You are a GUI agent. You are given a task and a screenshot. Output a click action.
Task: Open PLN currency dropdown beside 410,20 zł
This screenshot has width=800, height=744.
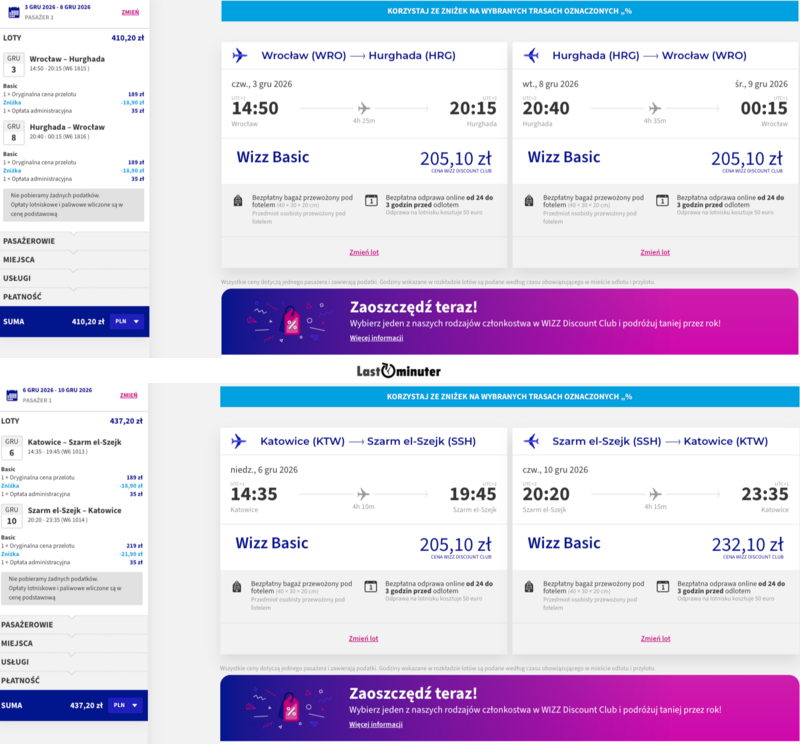pyautogui.click(x=127, y=321)
